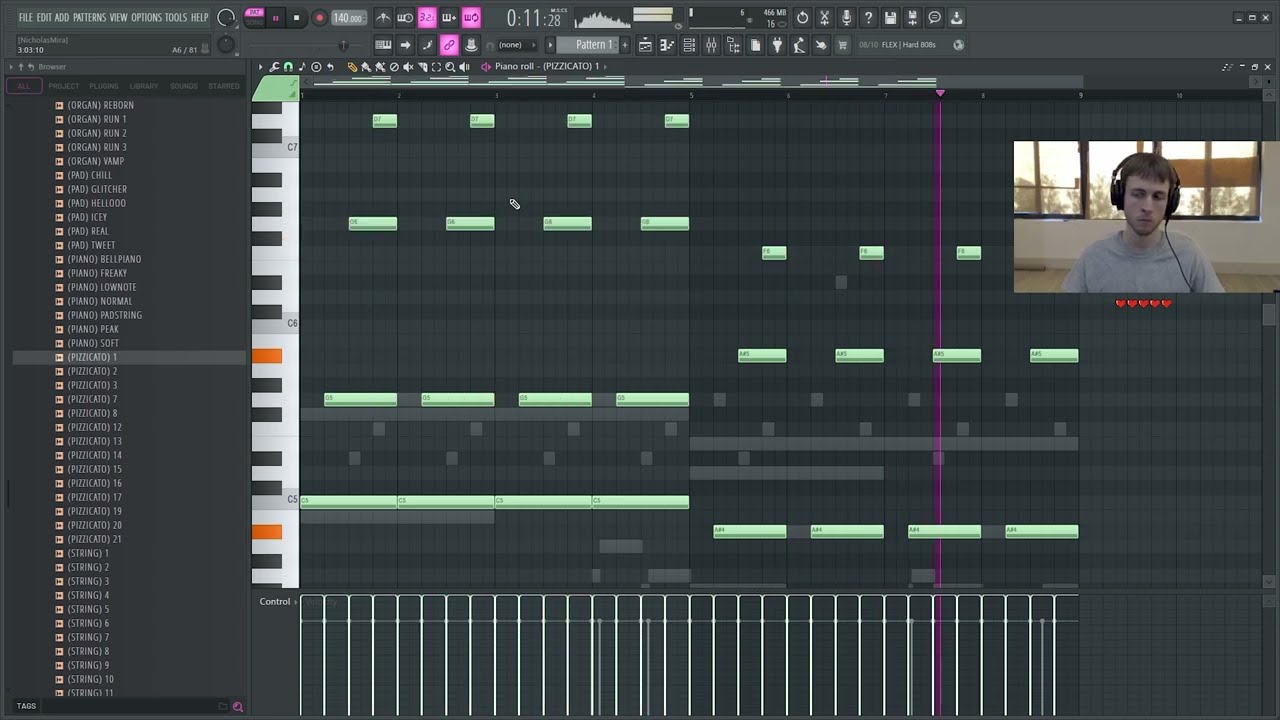
Task: Select the Zoom magnifier tool
Action: coord(450,66)
